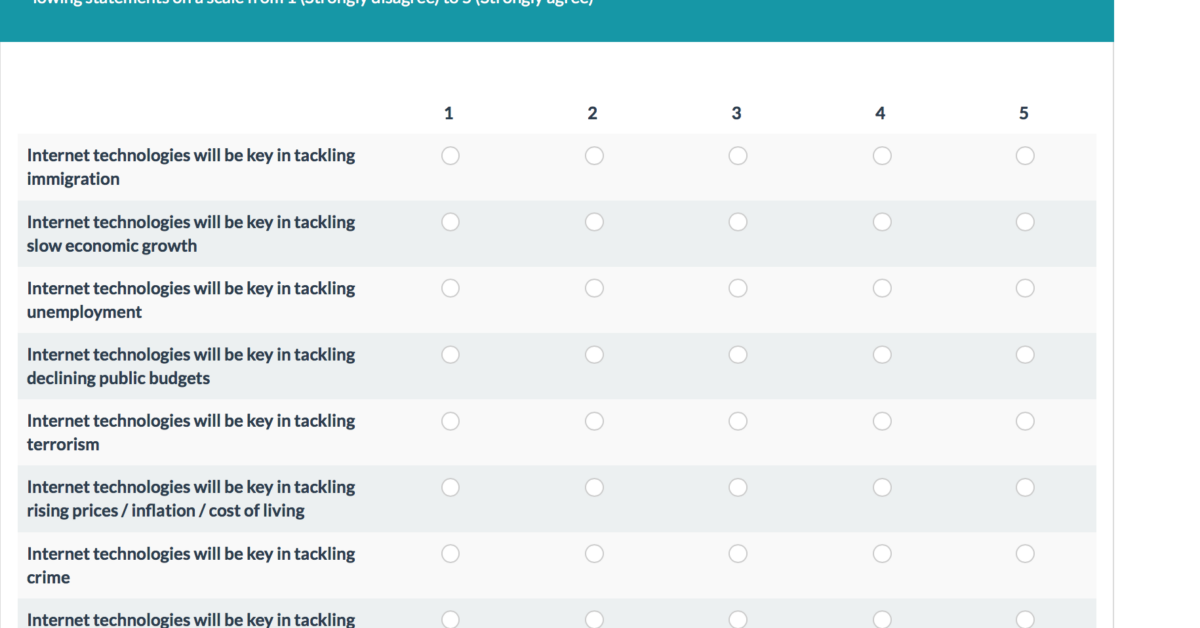Image resolution: width=1200 pixels, height=628 pixels.
Task: Select rating 3 for tackling unemployment
Action: point(738,288)
